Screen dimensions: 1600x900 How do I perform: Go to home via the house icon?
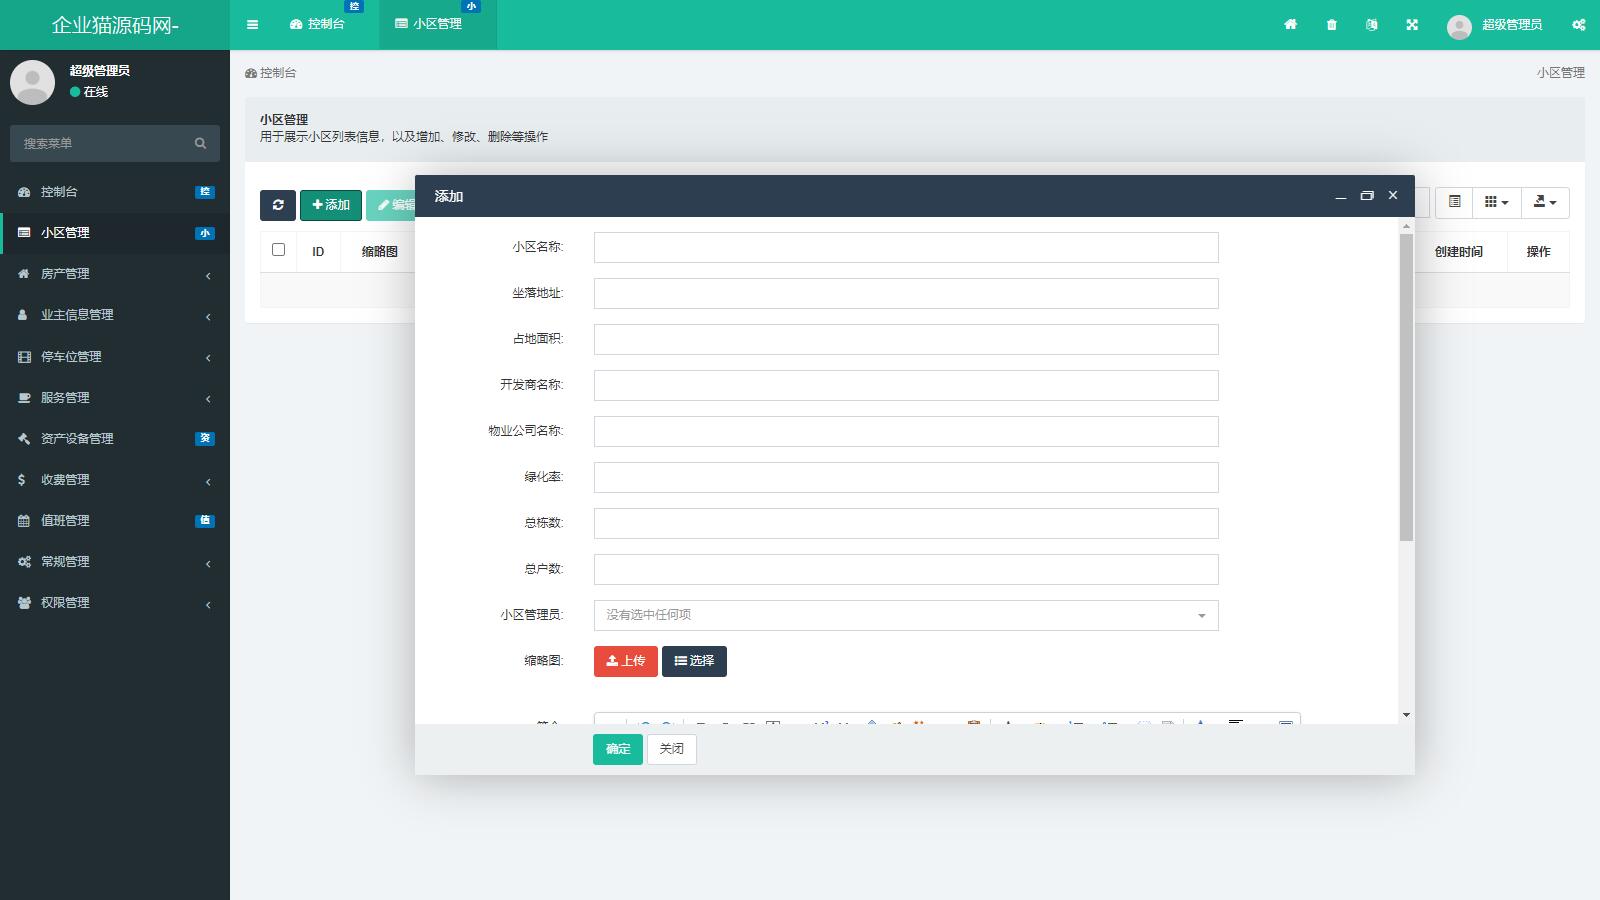point(1291,25)
